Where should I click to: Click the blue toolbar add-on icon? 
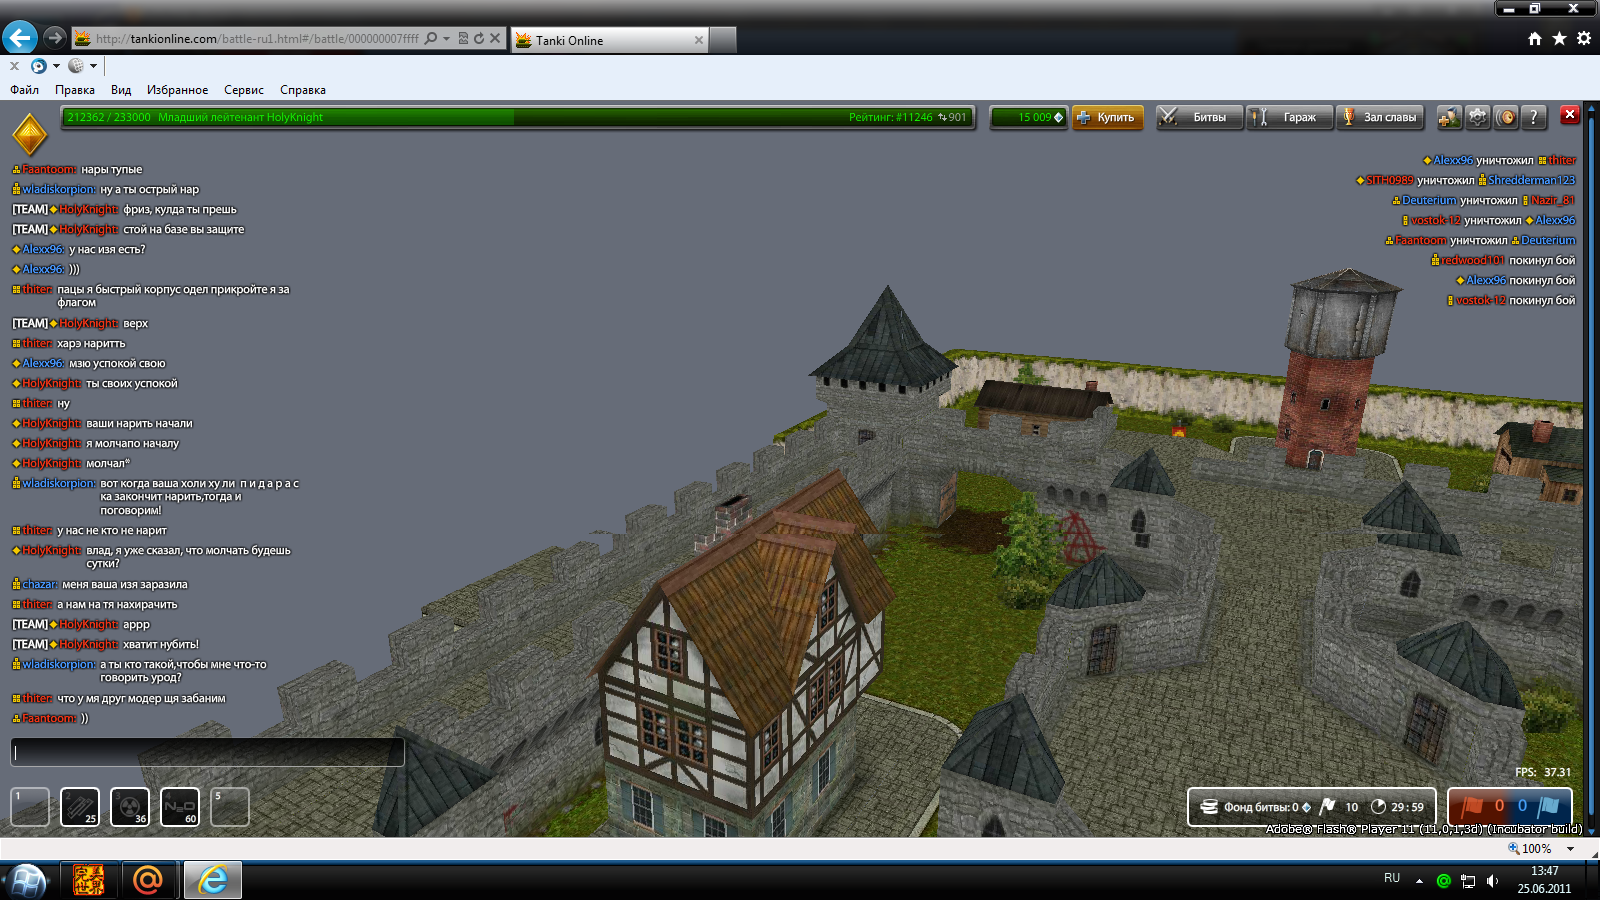39,66
